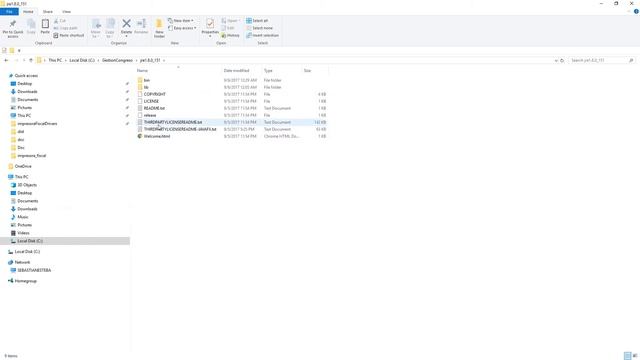Click the Network icon in navigation pane
The height and width of the screenshot is (360, 640).
(11, 262)
